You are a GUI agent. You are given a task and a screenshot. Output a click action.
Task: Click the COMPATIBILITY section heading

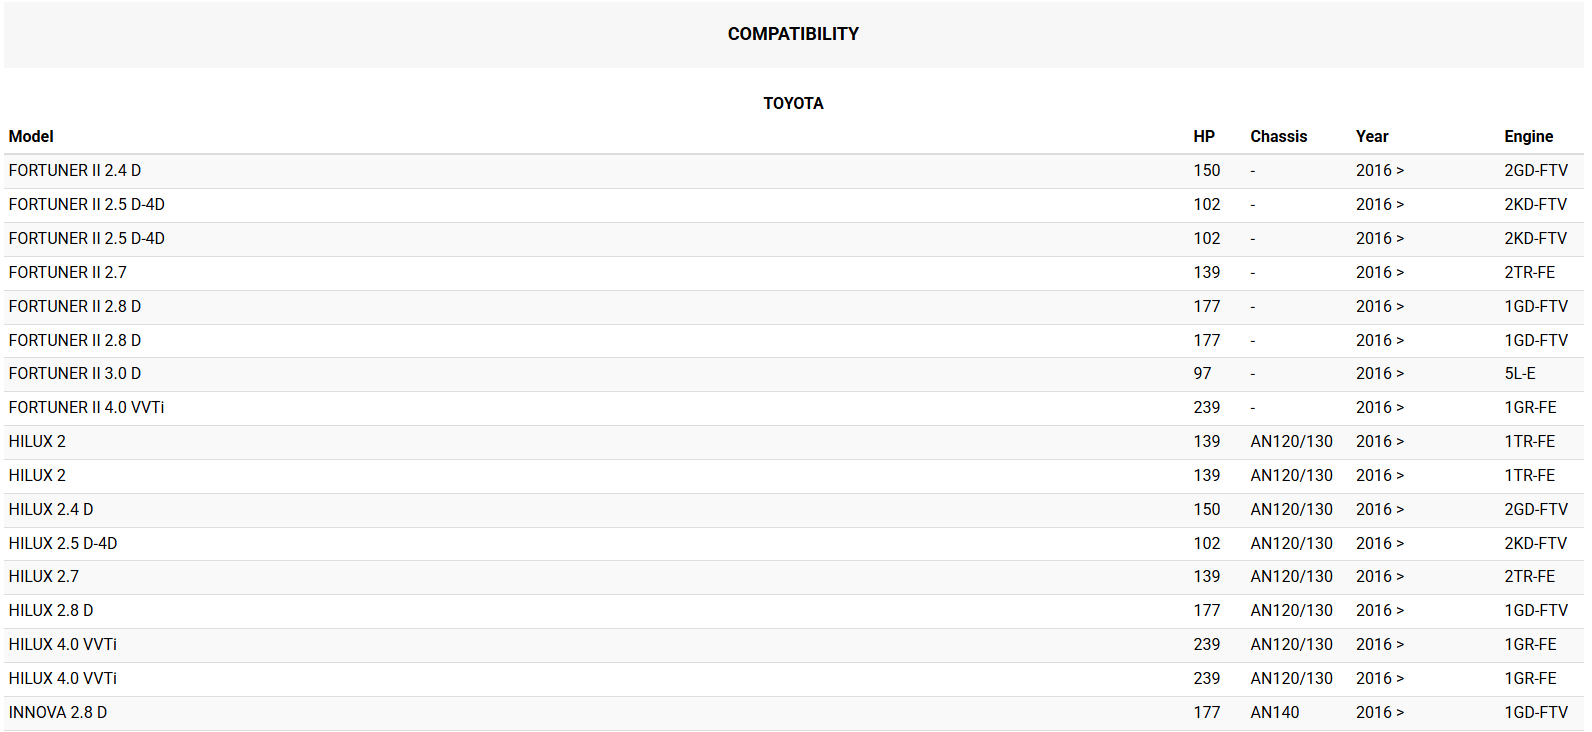(x=793, y=34)
